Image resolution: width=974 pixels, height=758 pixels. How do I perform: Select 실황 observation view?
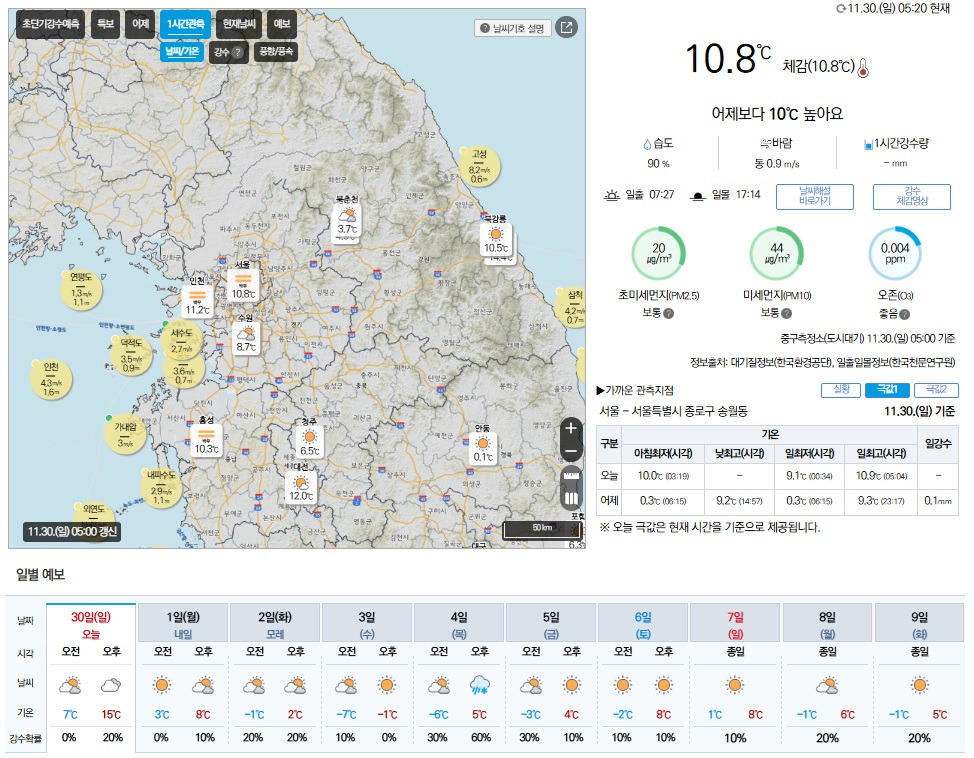point(841,390)
